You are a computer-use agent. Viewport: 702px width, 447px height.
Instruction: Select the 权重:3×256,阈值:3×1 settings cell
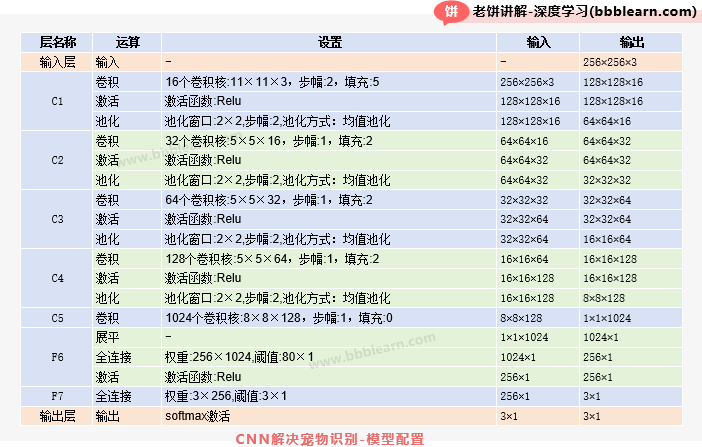point(329,396)
